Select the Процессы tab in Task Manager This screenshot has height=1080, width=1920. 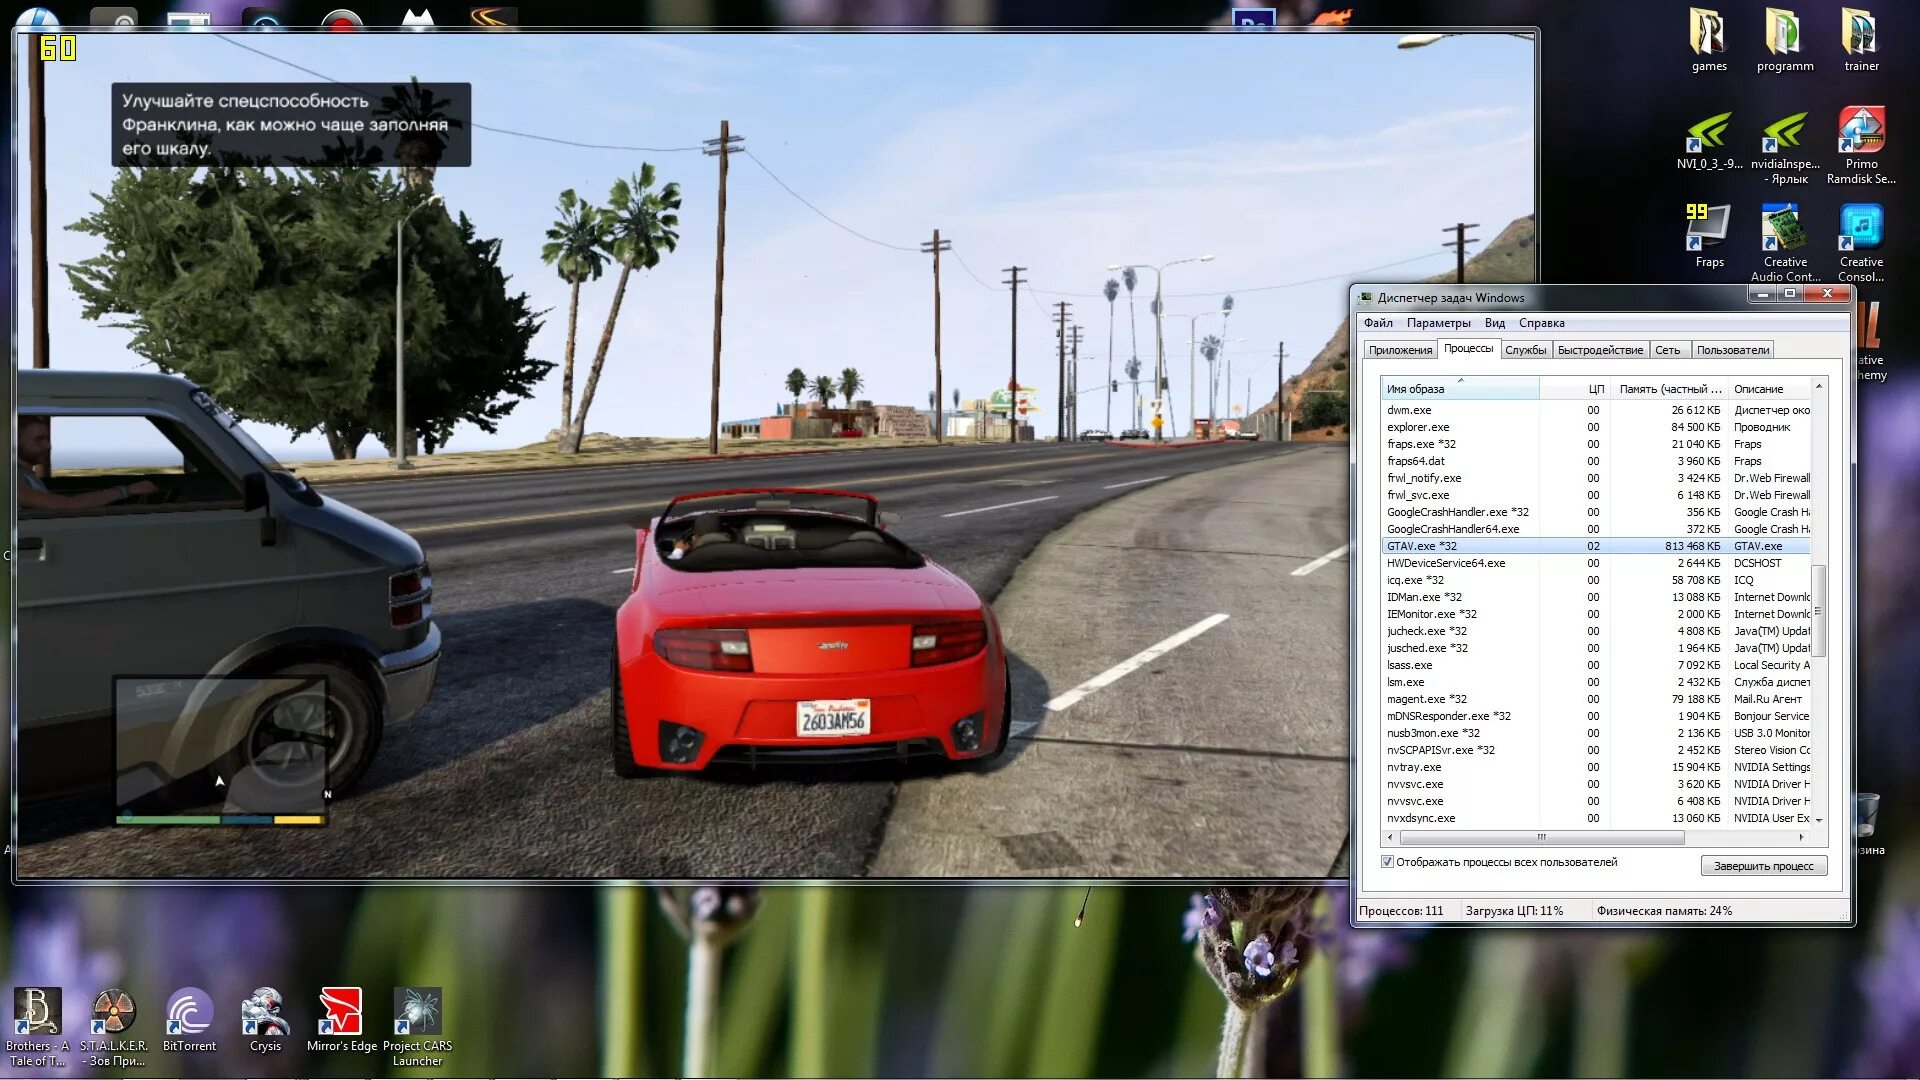point(1468,349)
